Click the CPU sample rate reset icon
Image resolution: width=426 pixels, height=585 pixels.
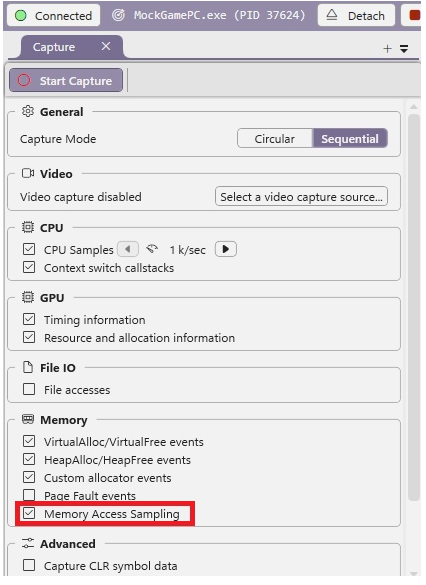tap(152, 249)
